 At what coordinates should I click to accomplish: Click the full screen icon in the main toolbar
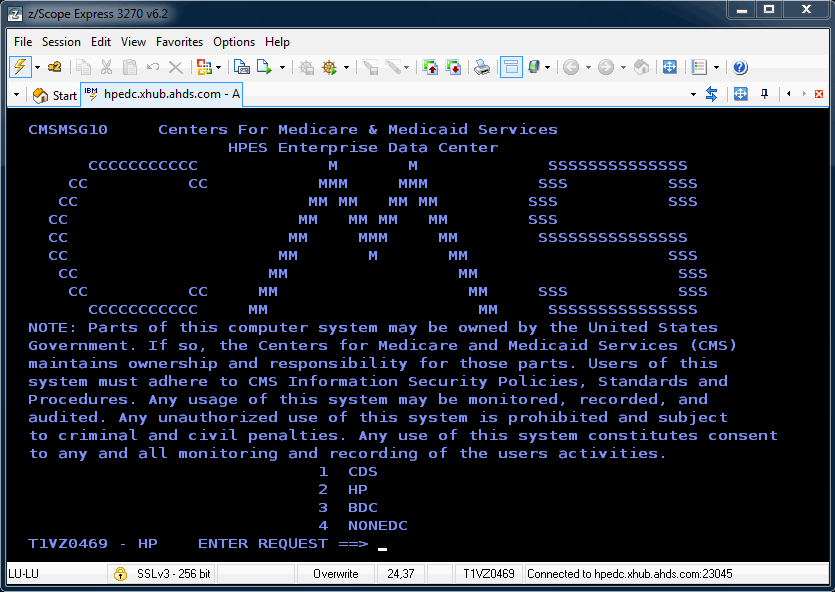[x=669, y=67]
